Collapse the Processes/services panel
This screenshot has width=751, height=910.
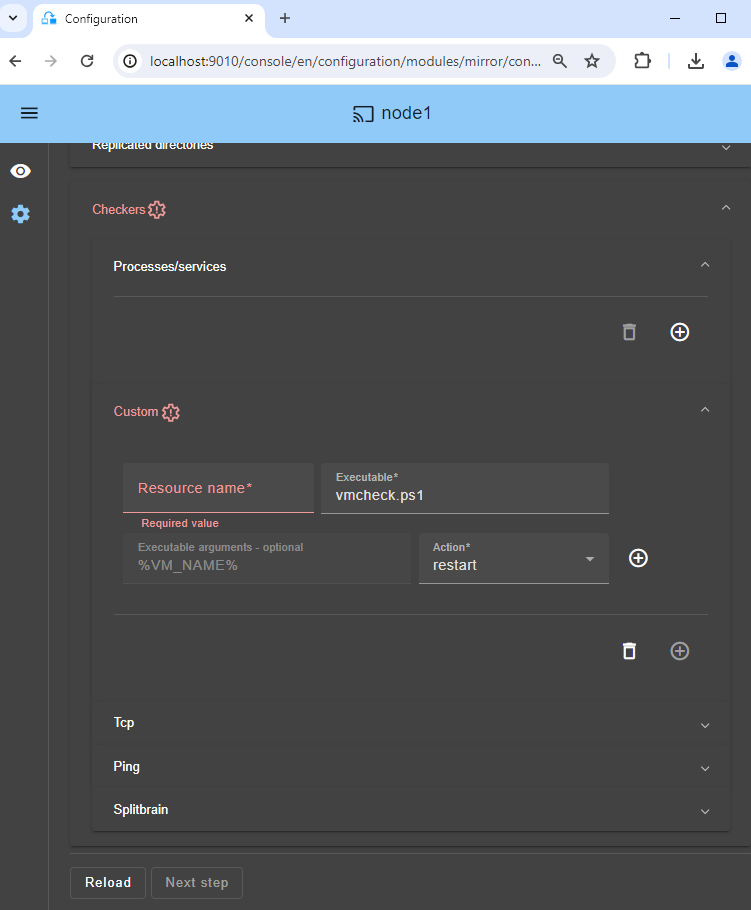pyautogui.click(x=705, y=265)
